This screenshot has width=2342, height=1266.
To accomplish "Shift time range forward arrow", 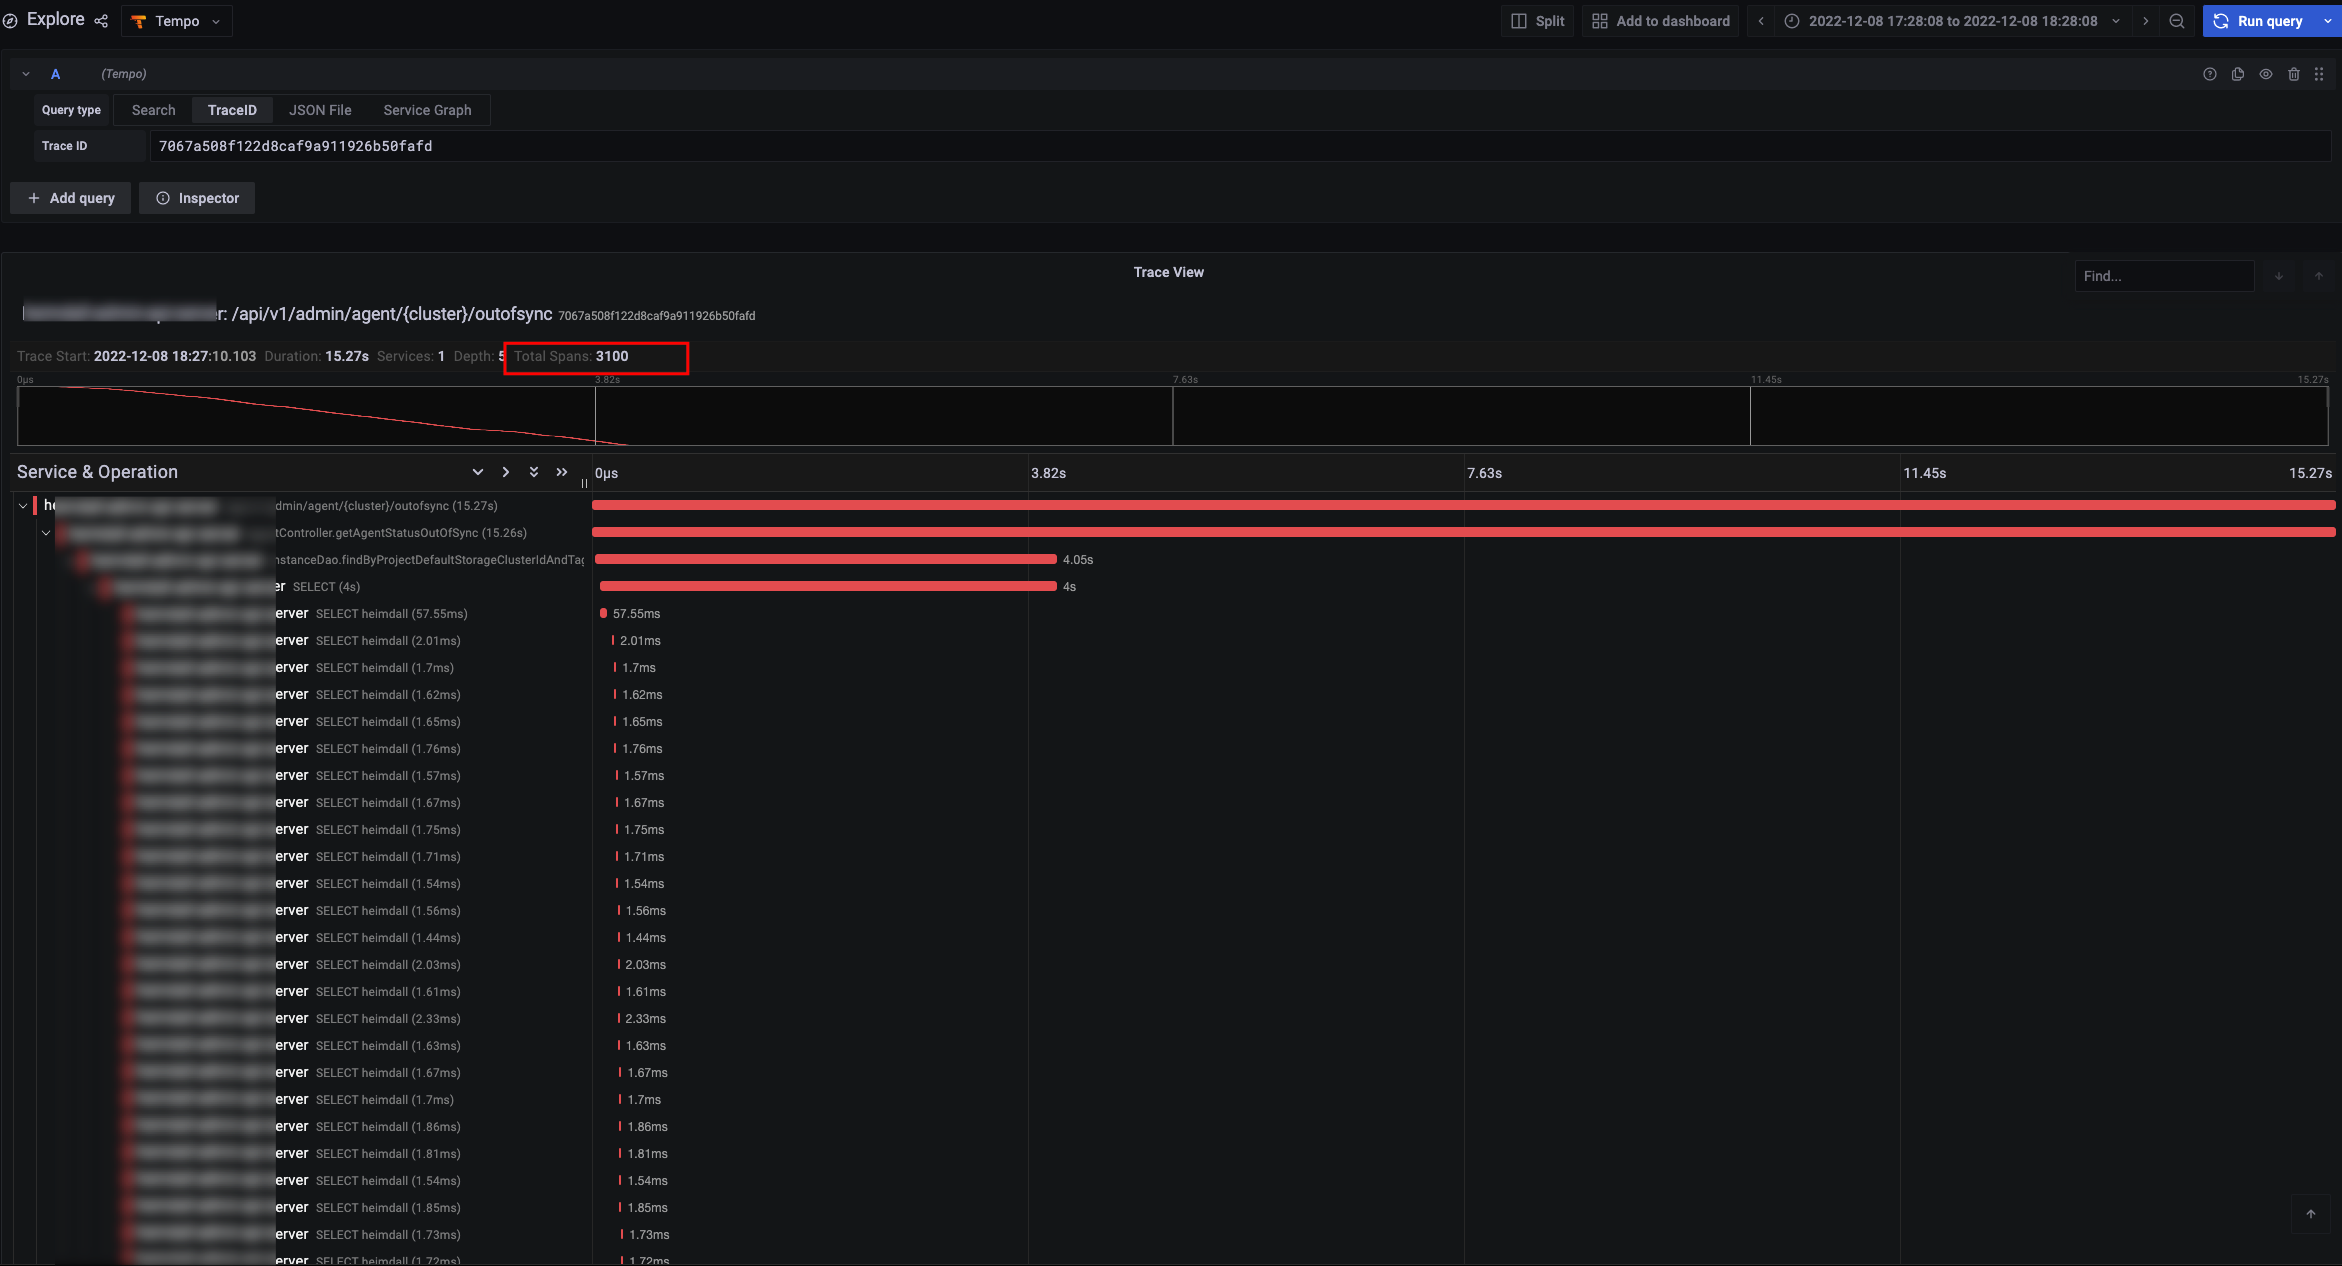I will coord(2145,21).
